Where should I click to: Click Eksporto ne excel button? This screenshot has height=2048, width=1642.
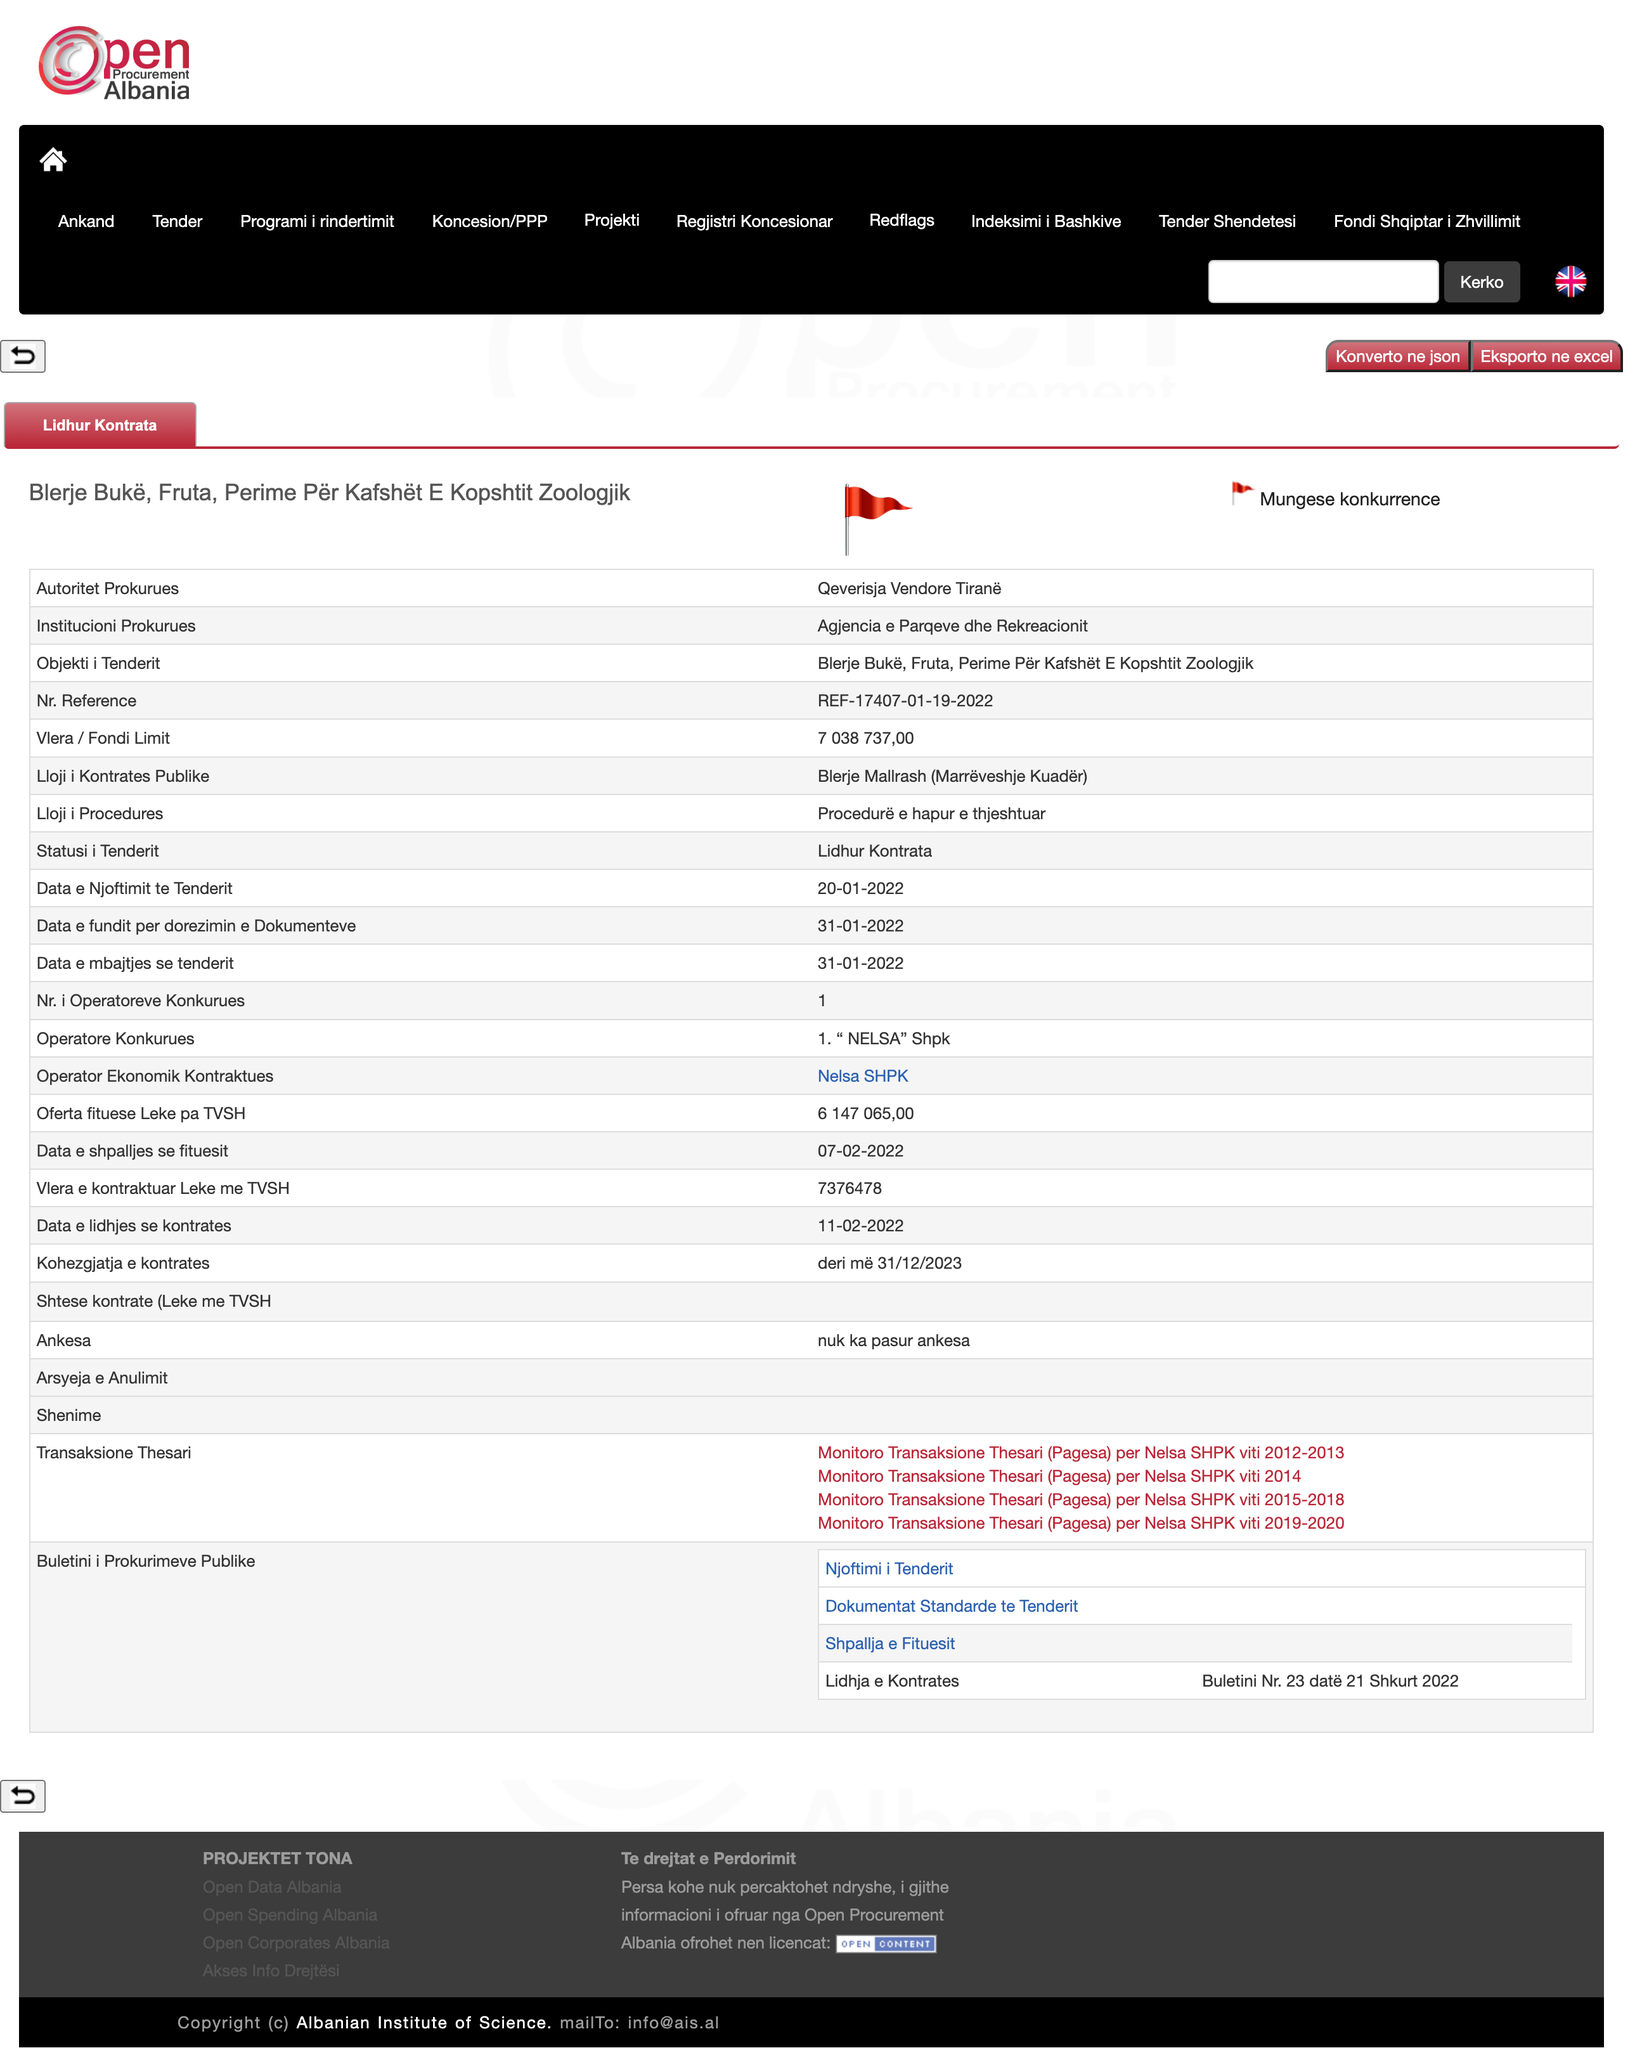tap(1545, 357)
